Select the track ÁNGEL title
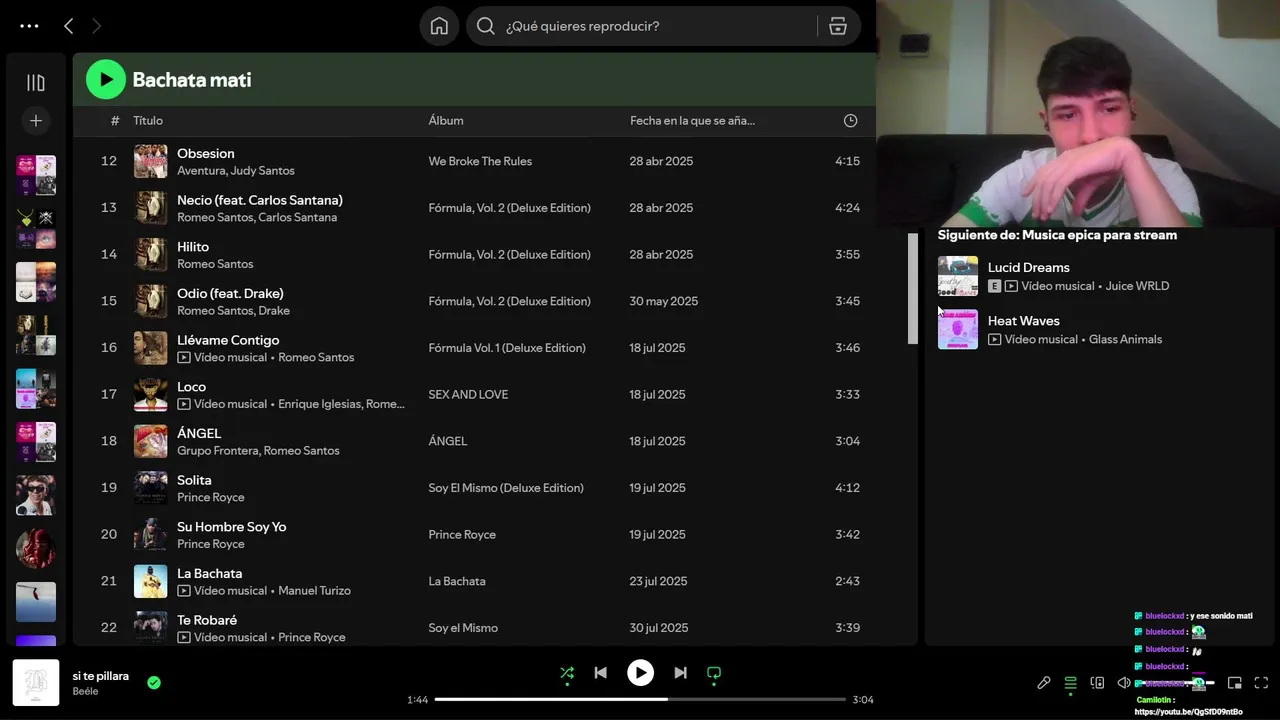This screenshot has height=720, width=1280. click(x=199, y=434)
